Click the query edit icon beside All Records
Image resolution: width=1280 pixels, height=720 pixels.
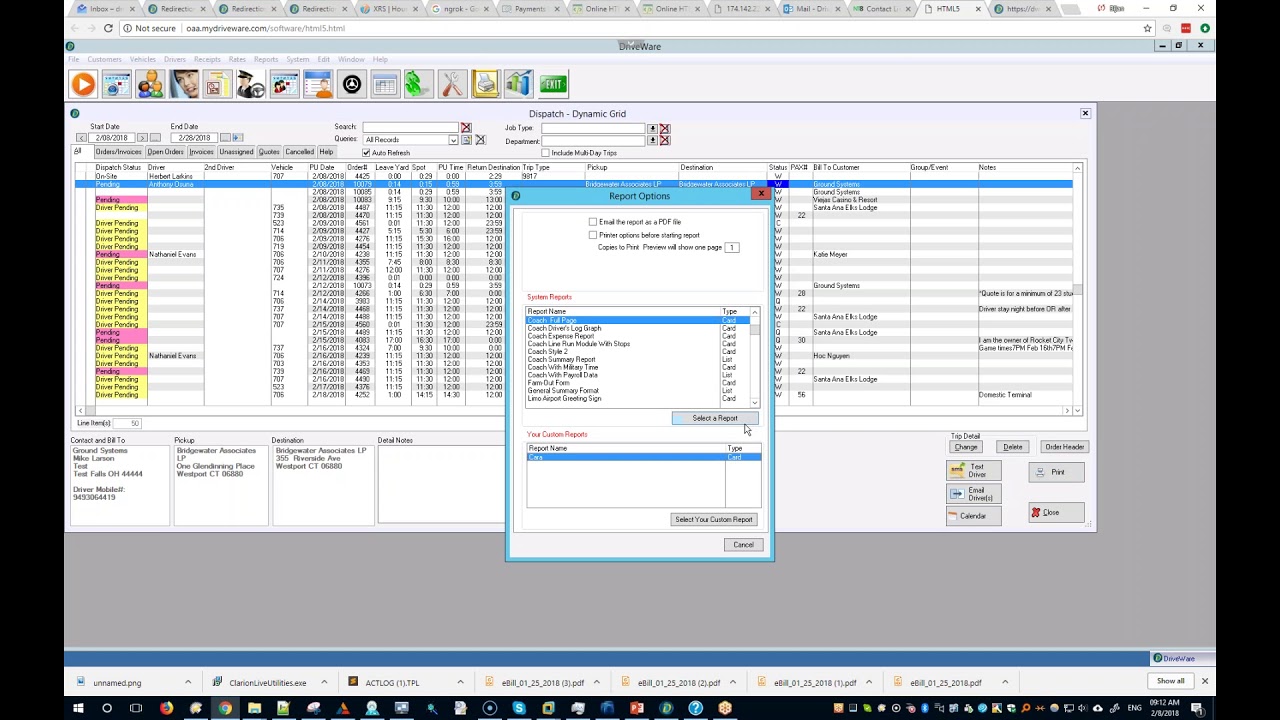[466, 140]
